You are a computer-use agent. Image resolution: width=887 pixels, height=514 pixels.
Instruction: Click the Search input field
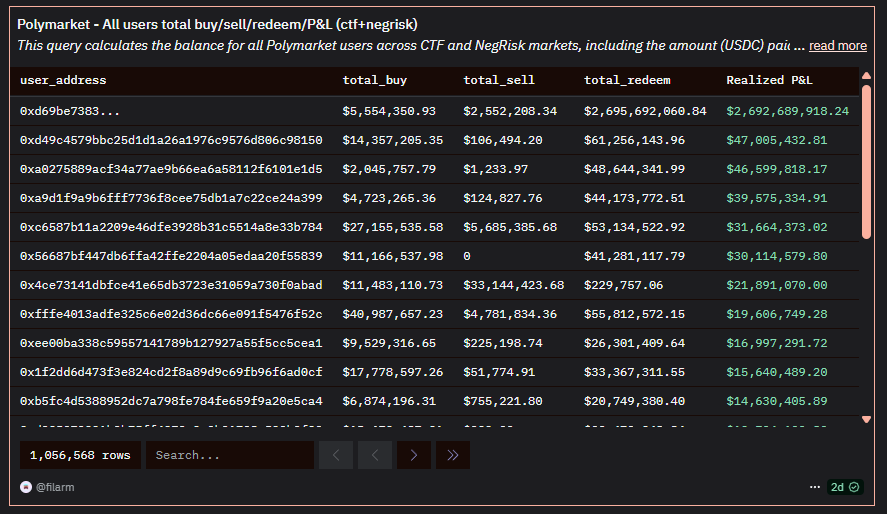pos(230,455)
